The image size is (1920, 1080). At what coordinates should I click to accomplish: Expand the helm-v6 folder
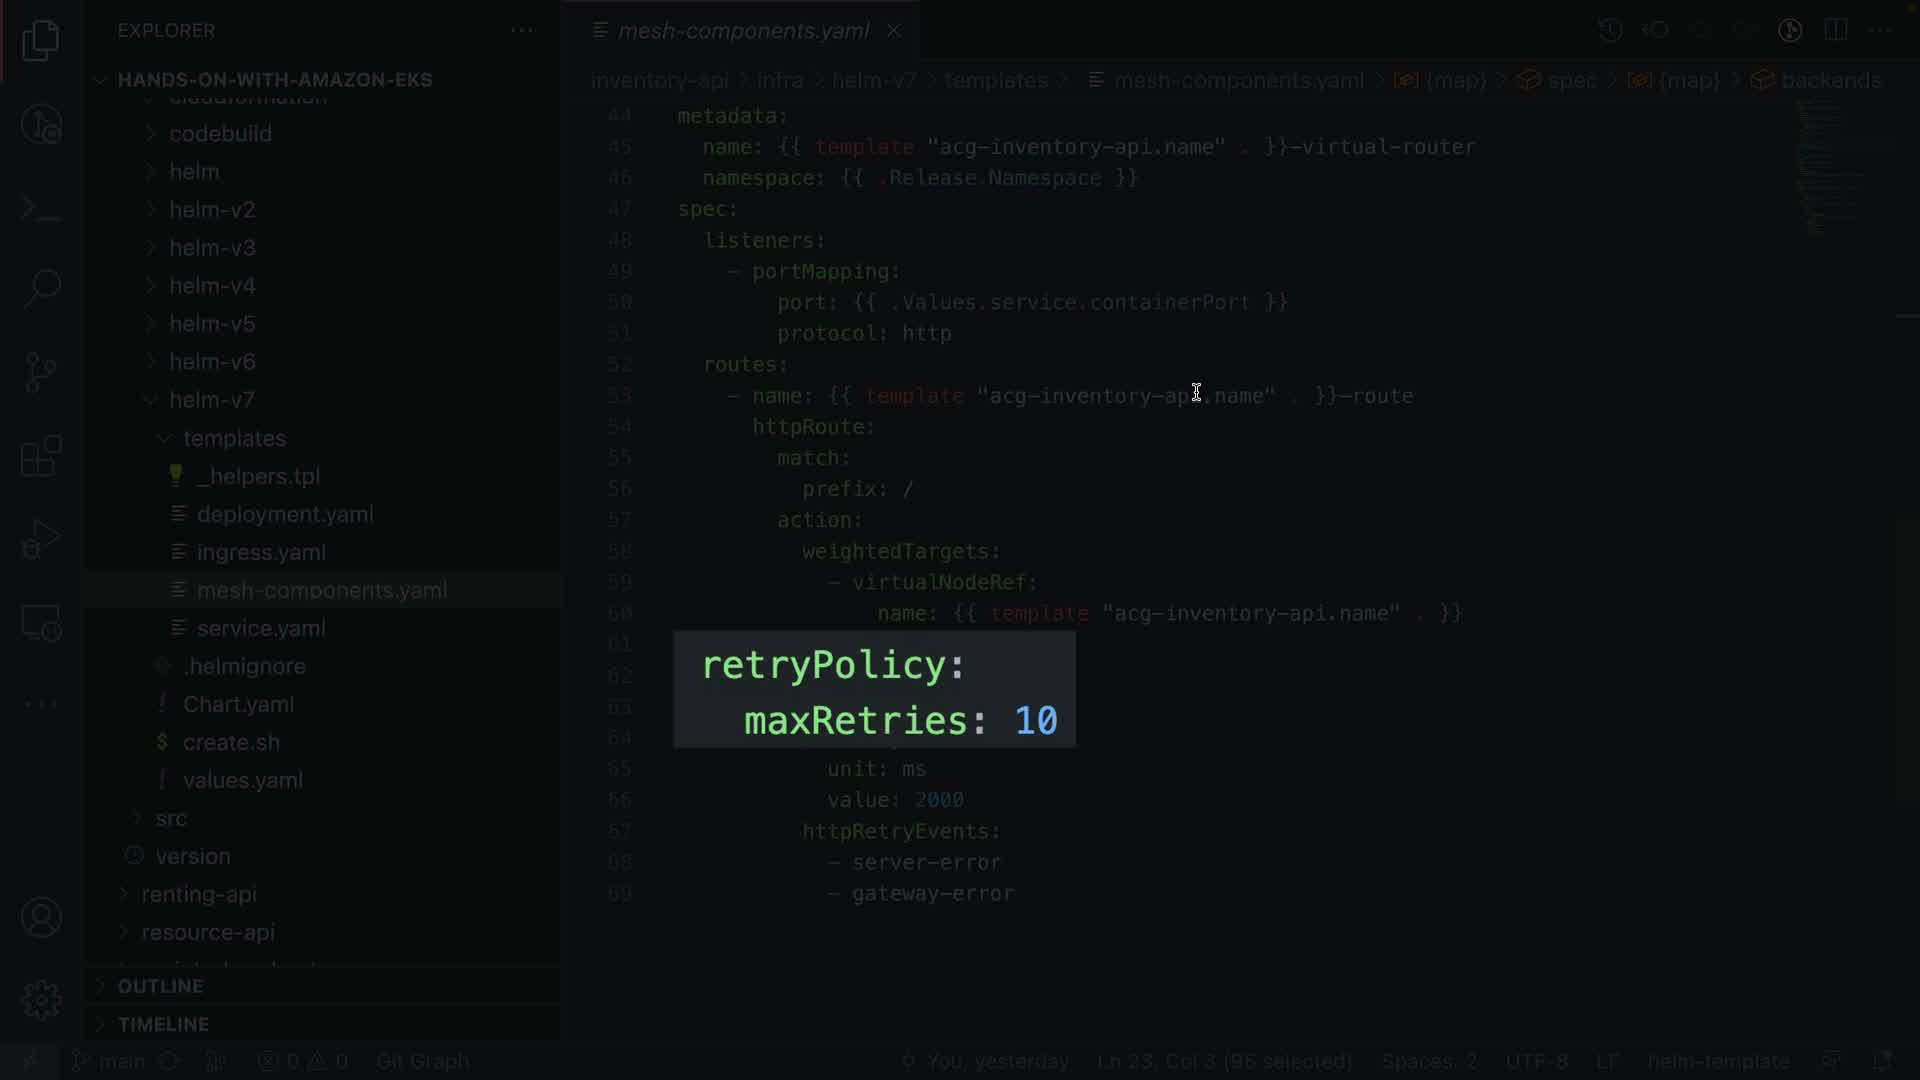click(211, 362)
